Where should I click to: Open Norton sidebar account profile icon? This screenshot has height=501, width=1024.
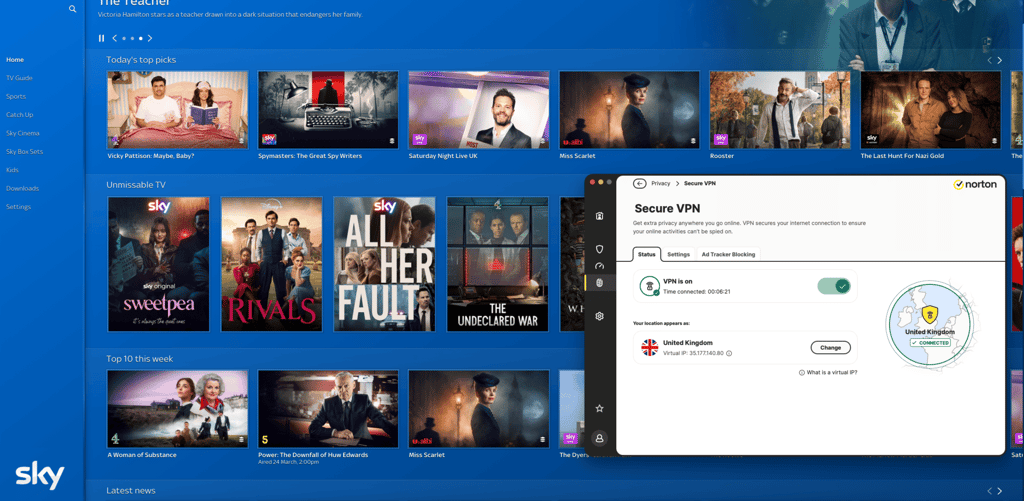pyautogui.click(x=600, y=438)
